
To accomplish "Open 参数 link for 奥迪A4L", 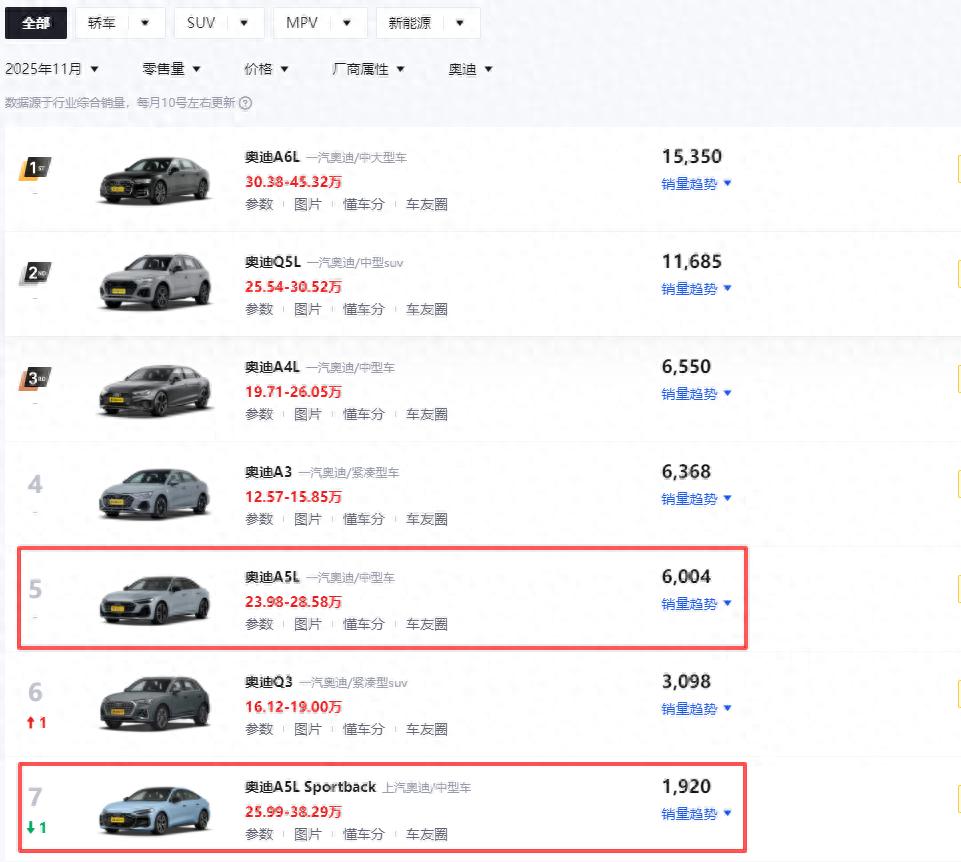I will pyautogui.click(x=259, y=414).
